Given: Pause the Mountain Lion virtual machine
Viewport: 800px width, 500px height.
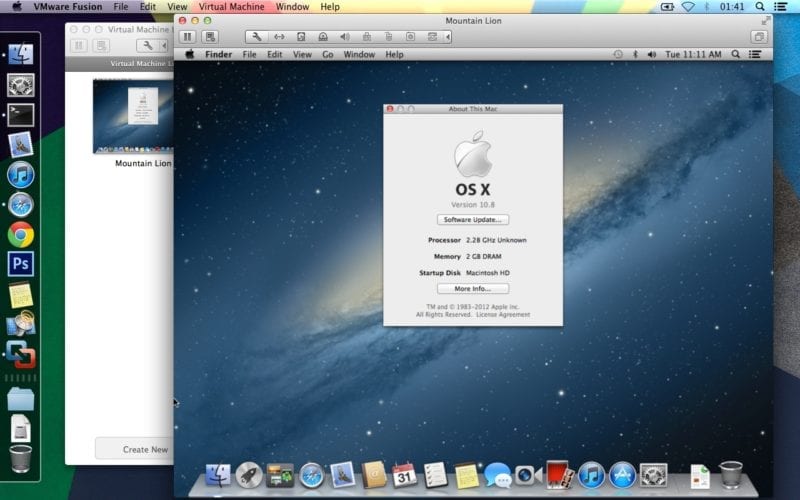Looking at the screenshot, I should (x=187, y=37).
